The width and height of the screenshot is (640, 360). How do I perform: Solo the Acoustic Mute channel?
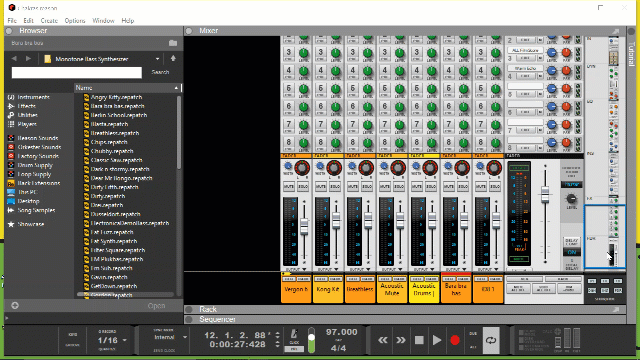click(x=399, y=187)
